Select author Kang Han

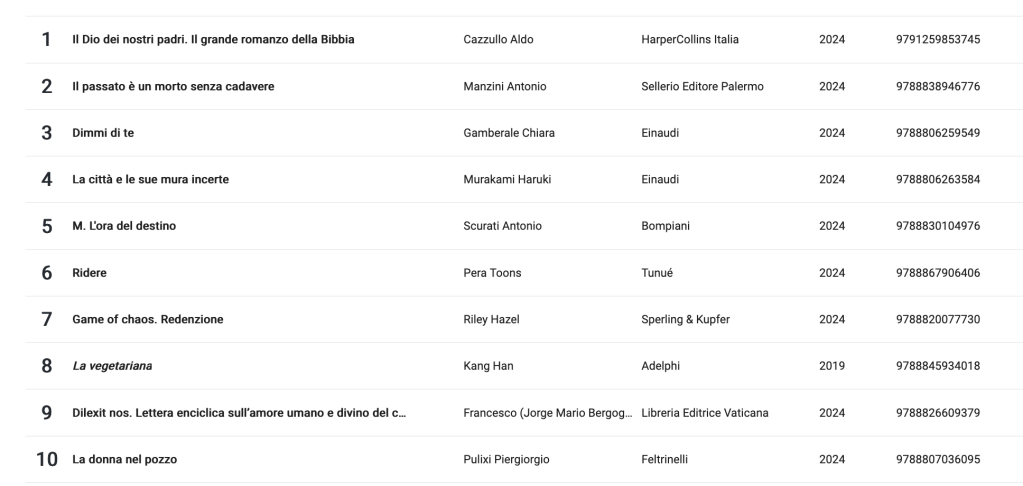(489, 366)
